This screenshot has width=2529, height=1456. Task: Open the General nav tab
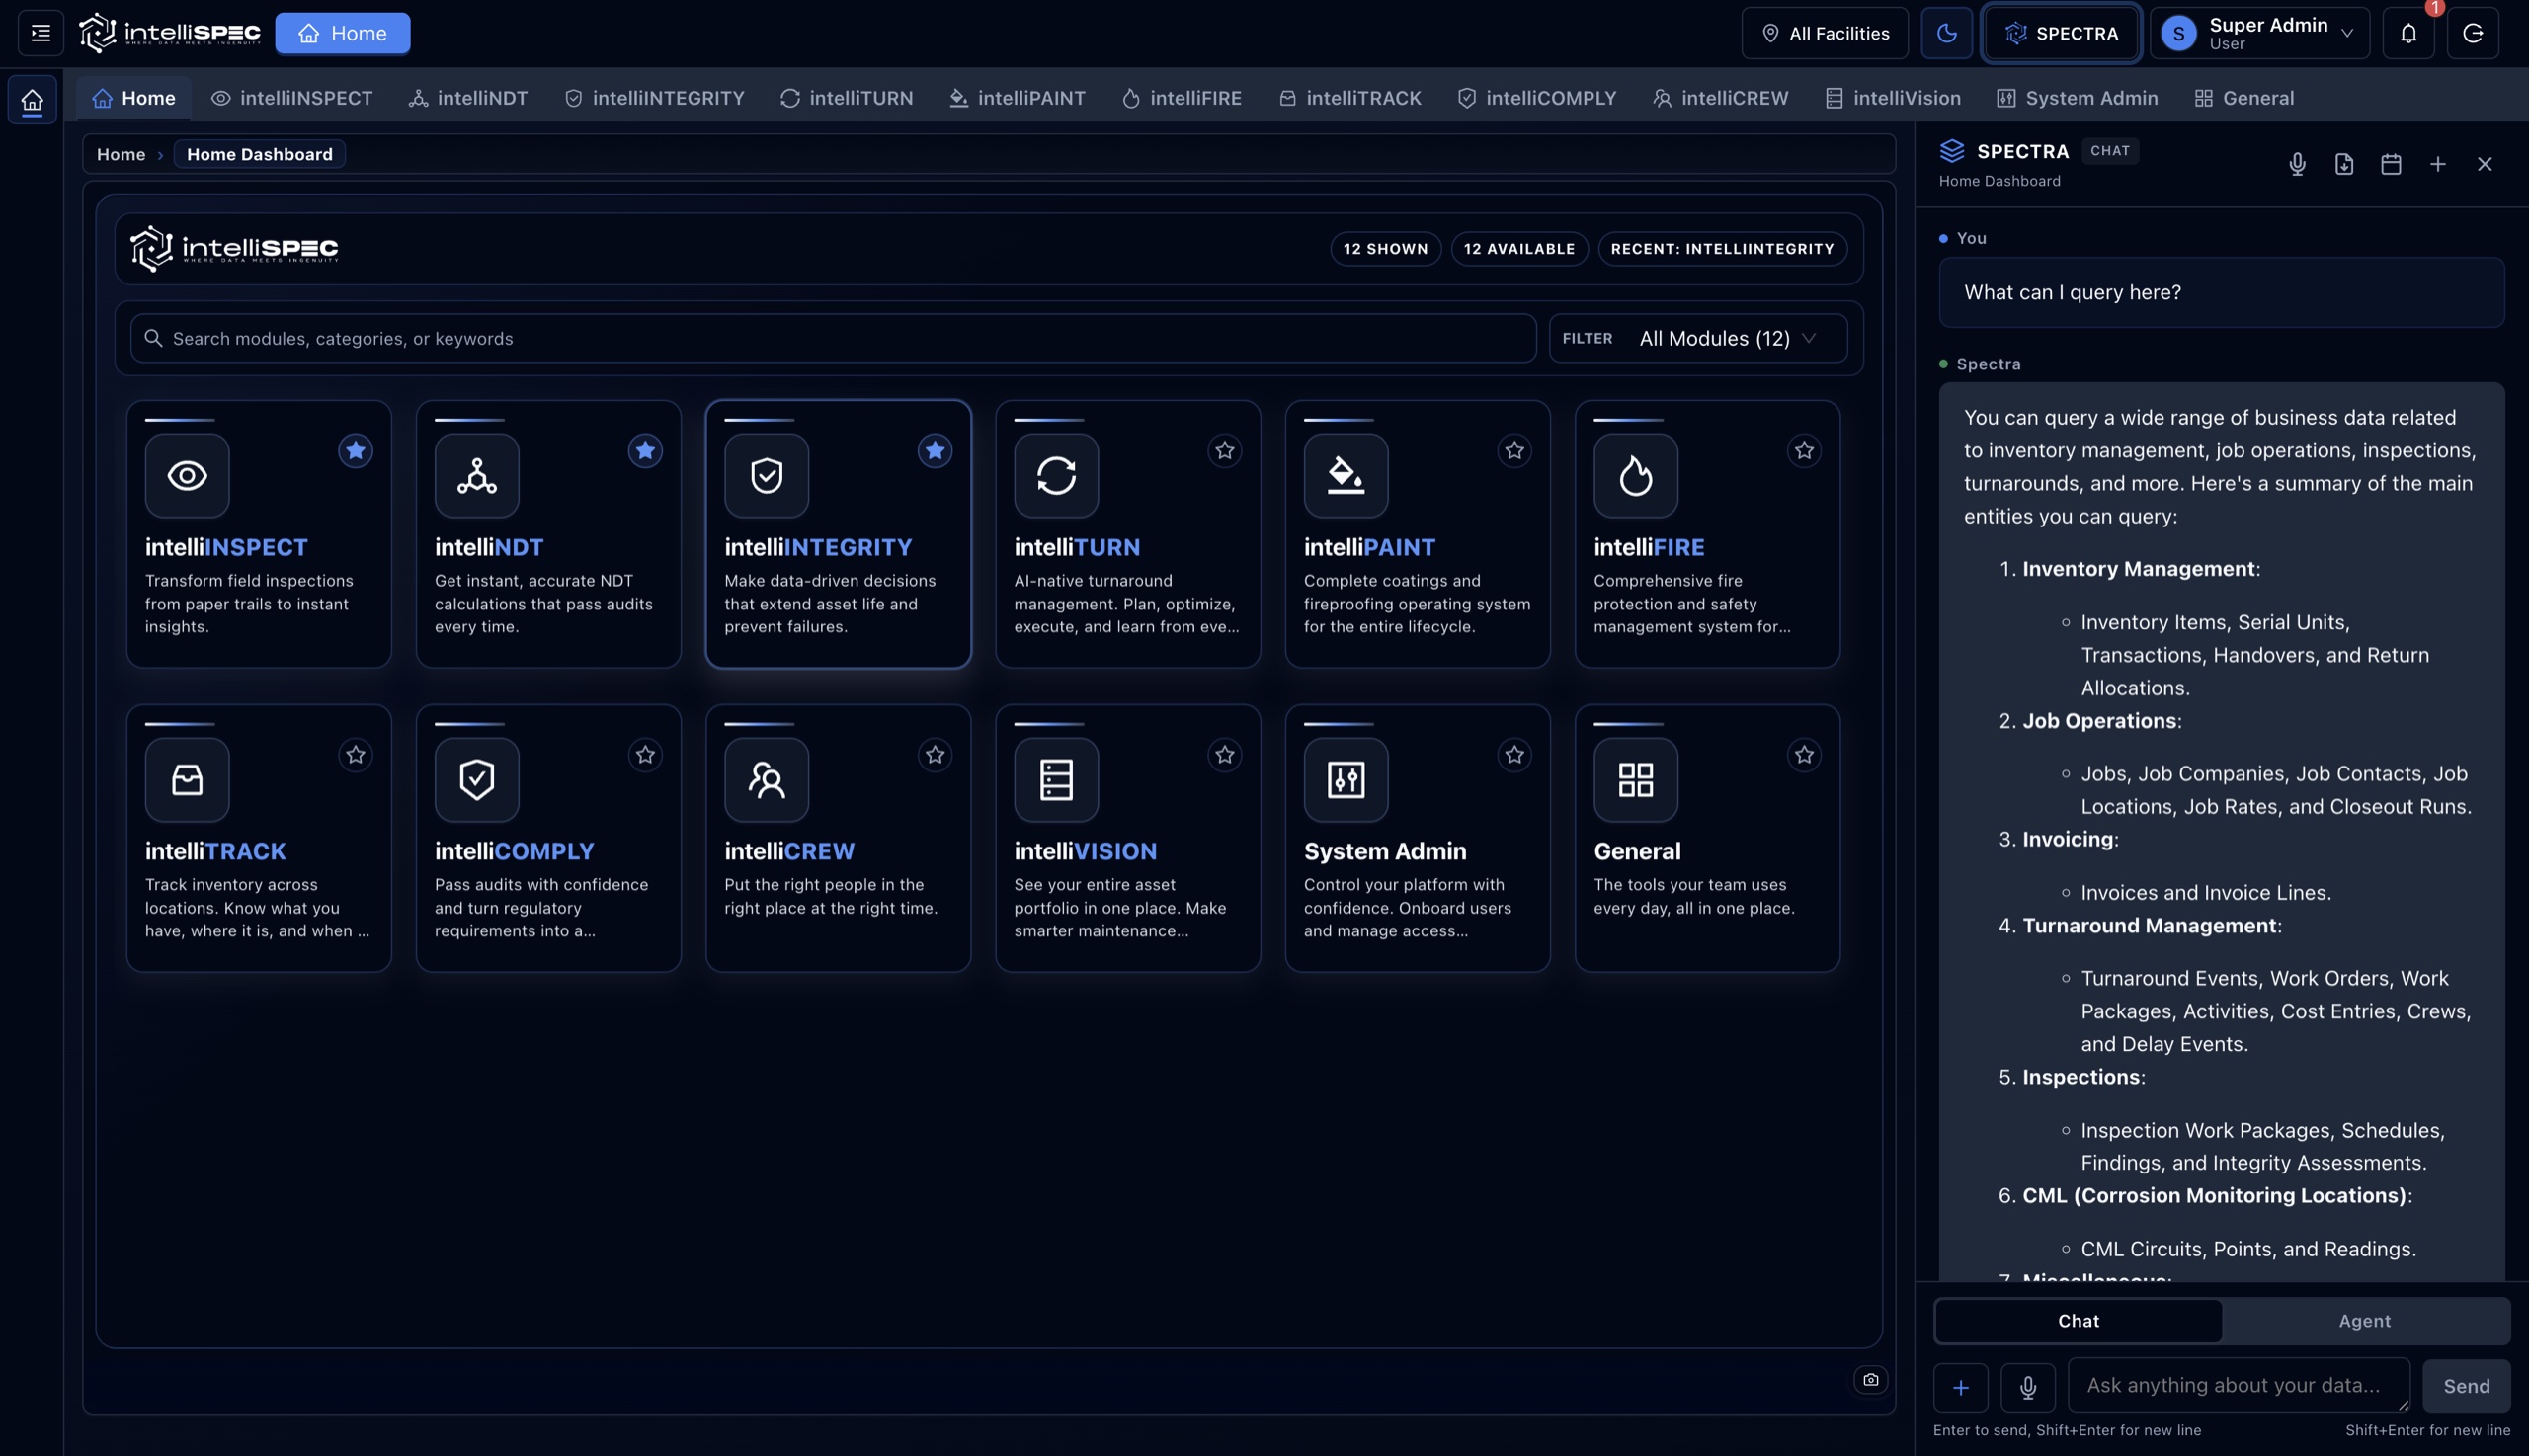click(2244, 98)
